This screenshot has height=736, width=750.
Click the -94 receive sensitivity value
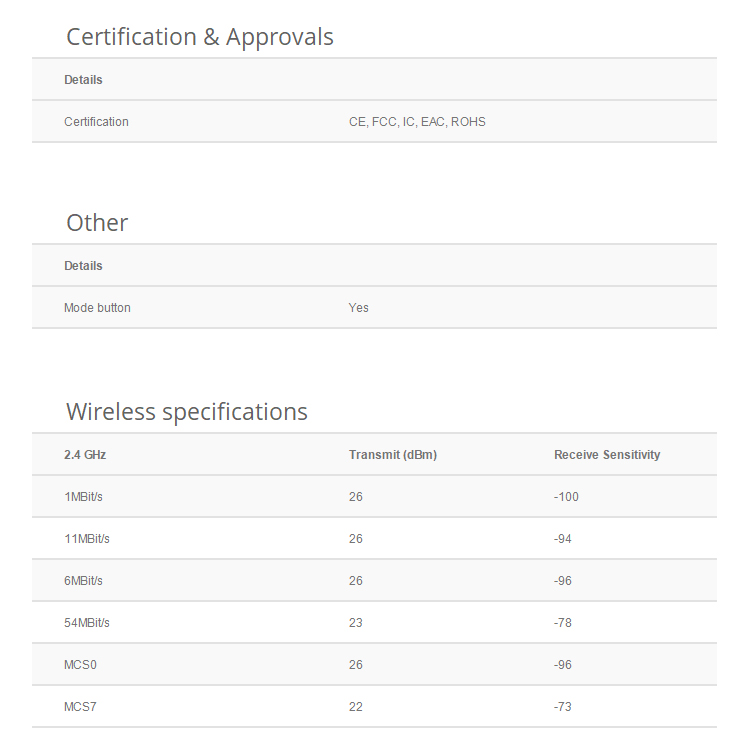tap(562, 539)
